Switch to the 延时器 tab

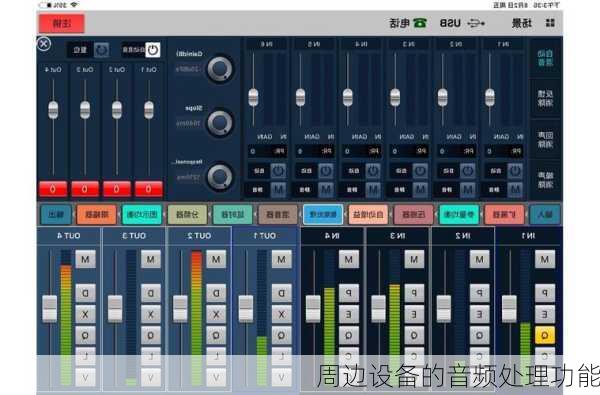233,214
